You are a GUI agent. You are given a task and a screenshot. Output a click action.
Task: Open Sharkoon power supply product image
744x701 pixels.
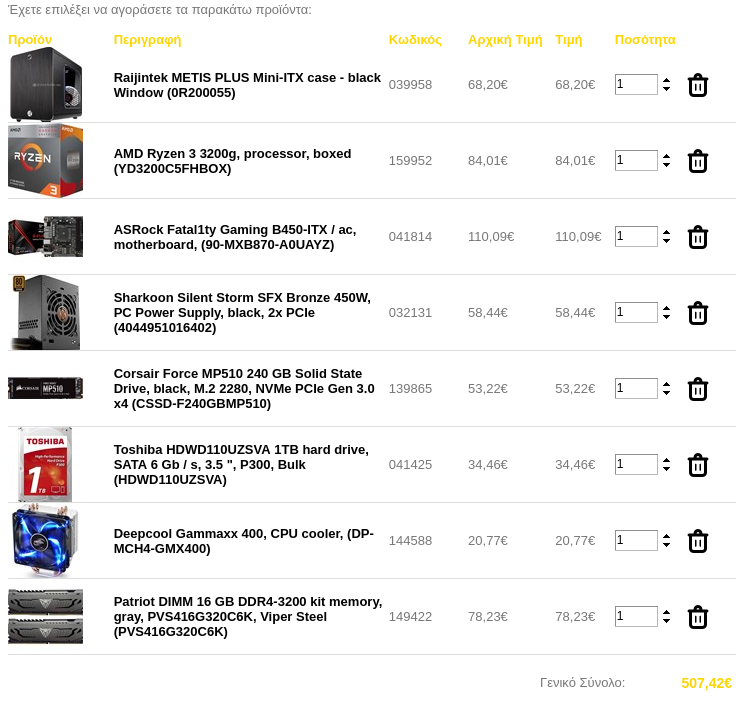pyautogui.click(x=46, y=312)
